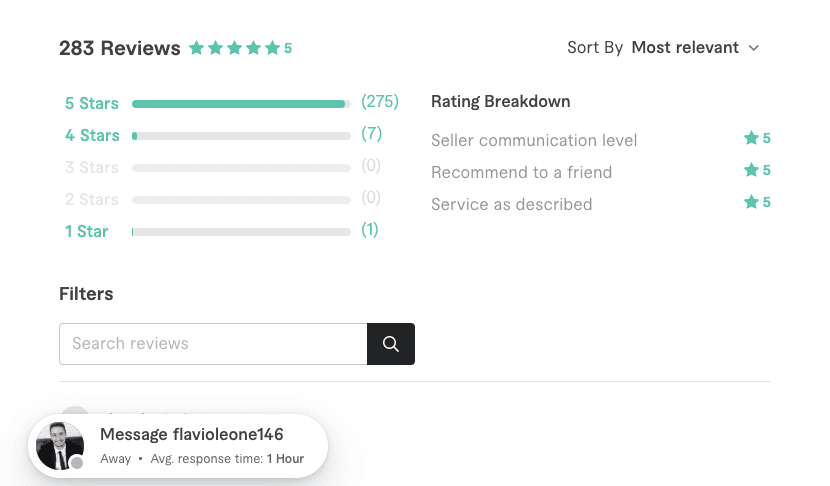Expand sorting with the chevron arrow
The height and width of the screenshot is (486, 830).
pos(754,48)
